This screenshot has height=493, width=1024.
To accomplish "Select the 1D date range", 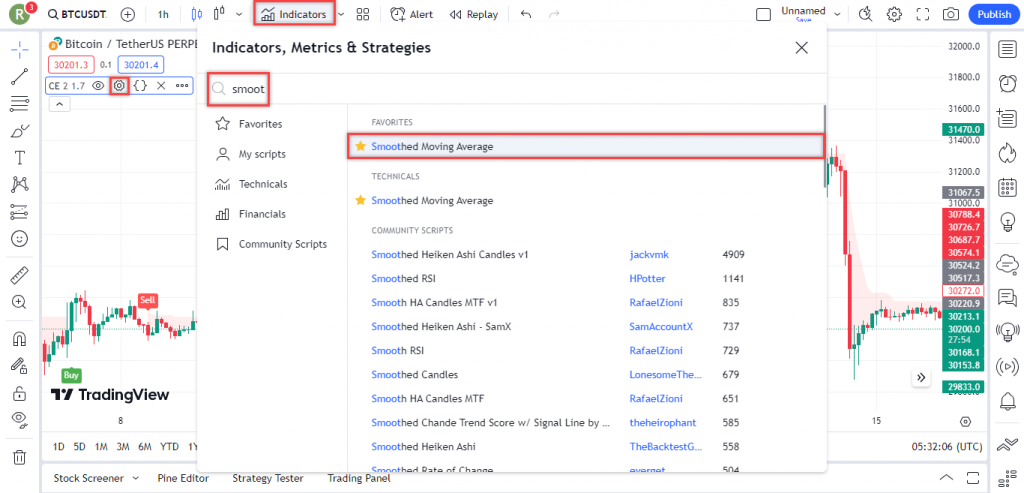I will coord(59,447).
